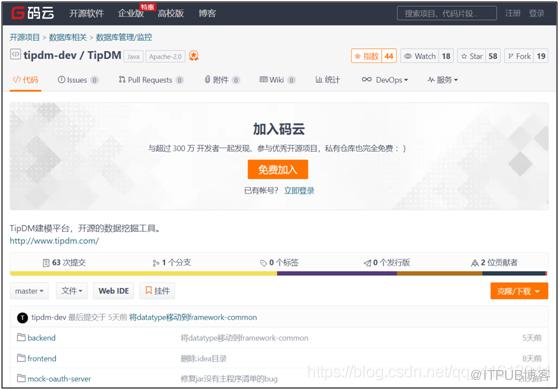Switch to the 代码 tab
Viewport: 560px width, 390px height.
coord(25,80)
